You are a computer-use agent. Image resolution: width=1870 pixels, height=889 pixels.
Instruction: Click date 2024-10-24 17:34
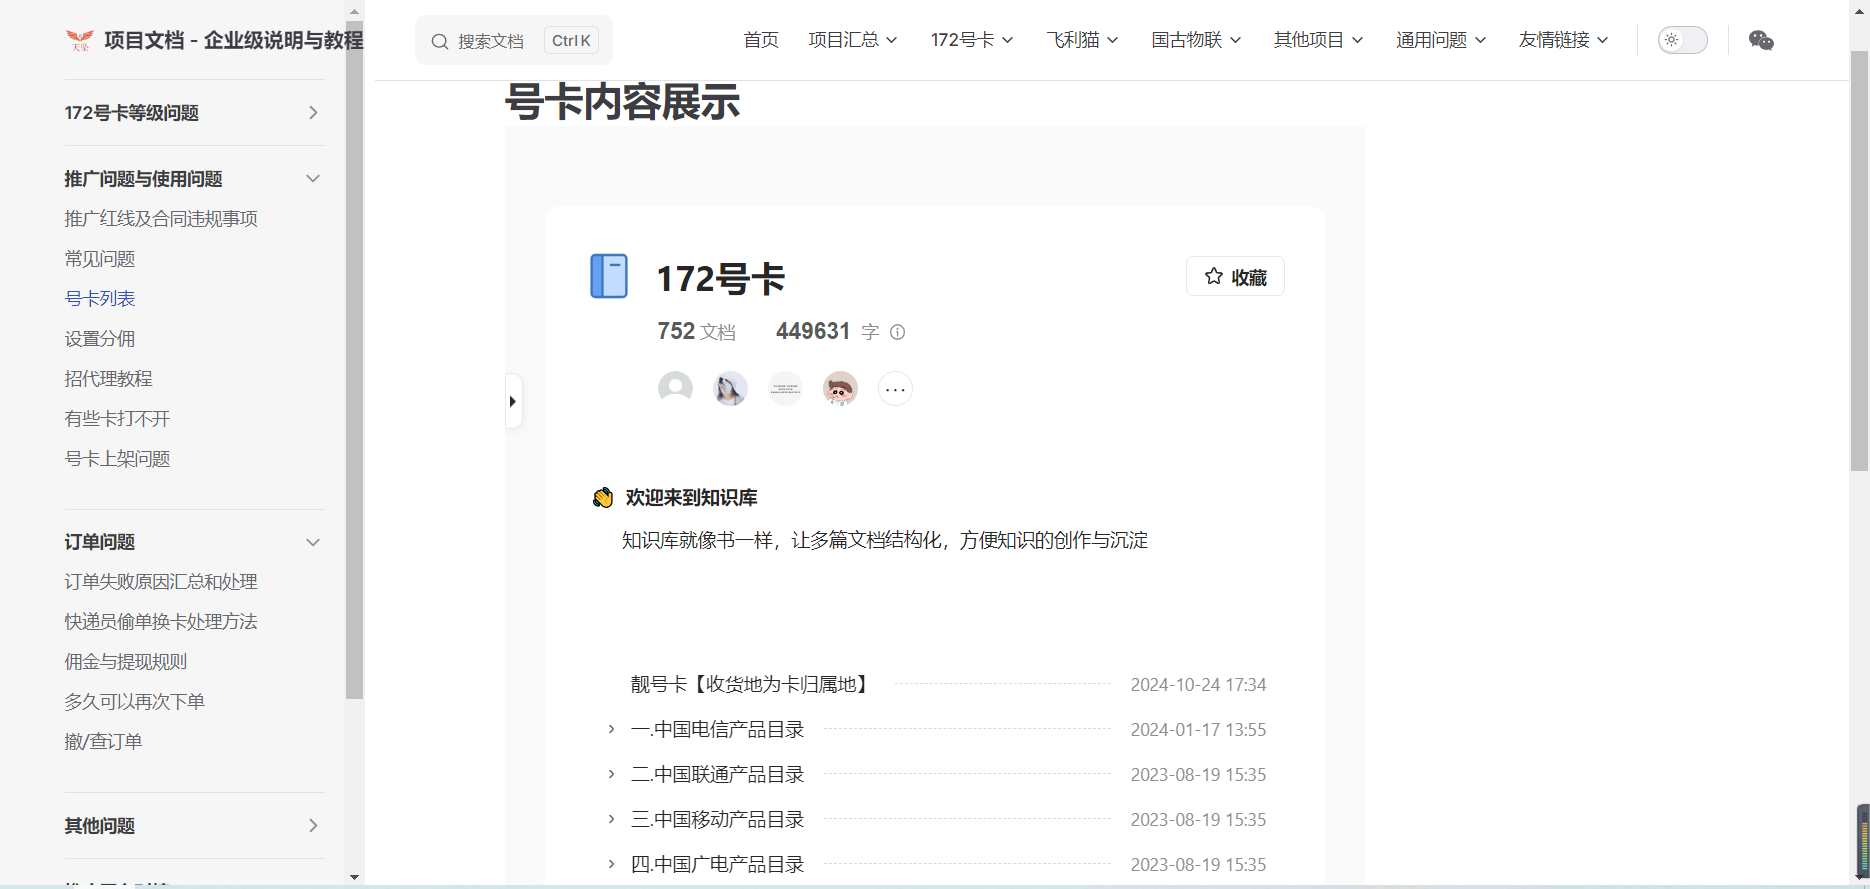(x=1198, y=685)
